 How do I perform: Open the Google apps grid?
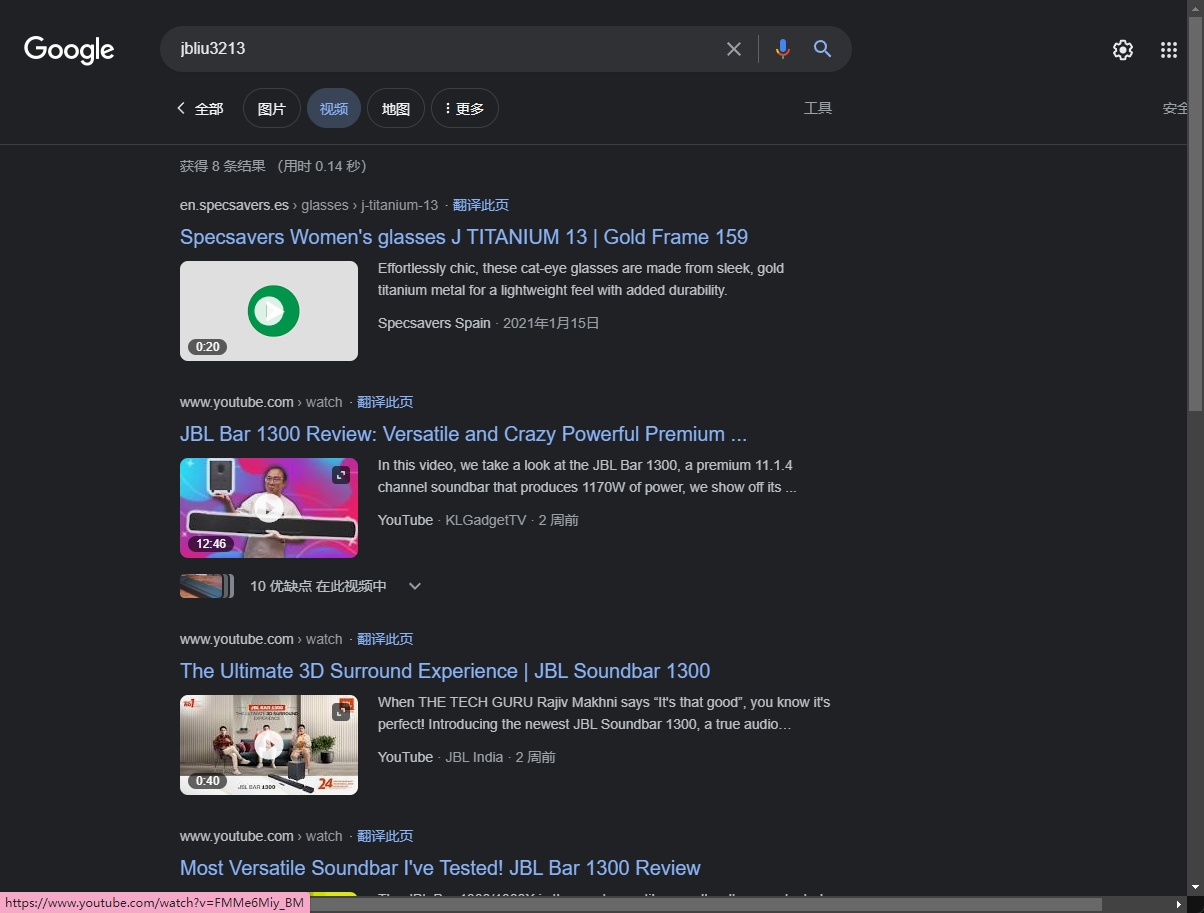pos(1169,50)
